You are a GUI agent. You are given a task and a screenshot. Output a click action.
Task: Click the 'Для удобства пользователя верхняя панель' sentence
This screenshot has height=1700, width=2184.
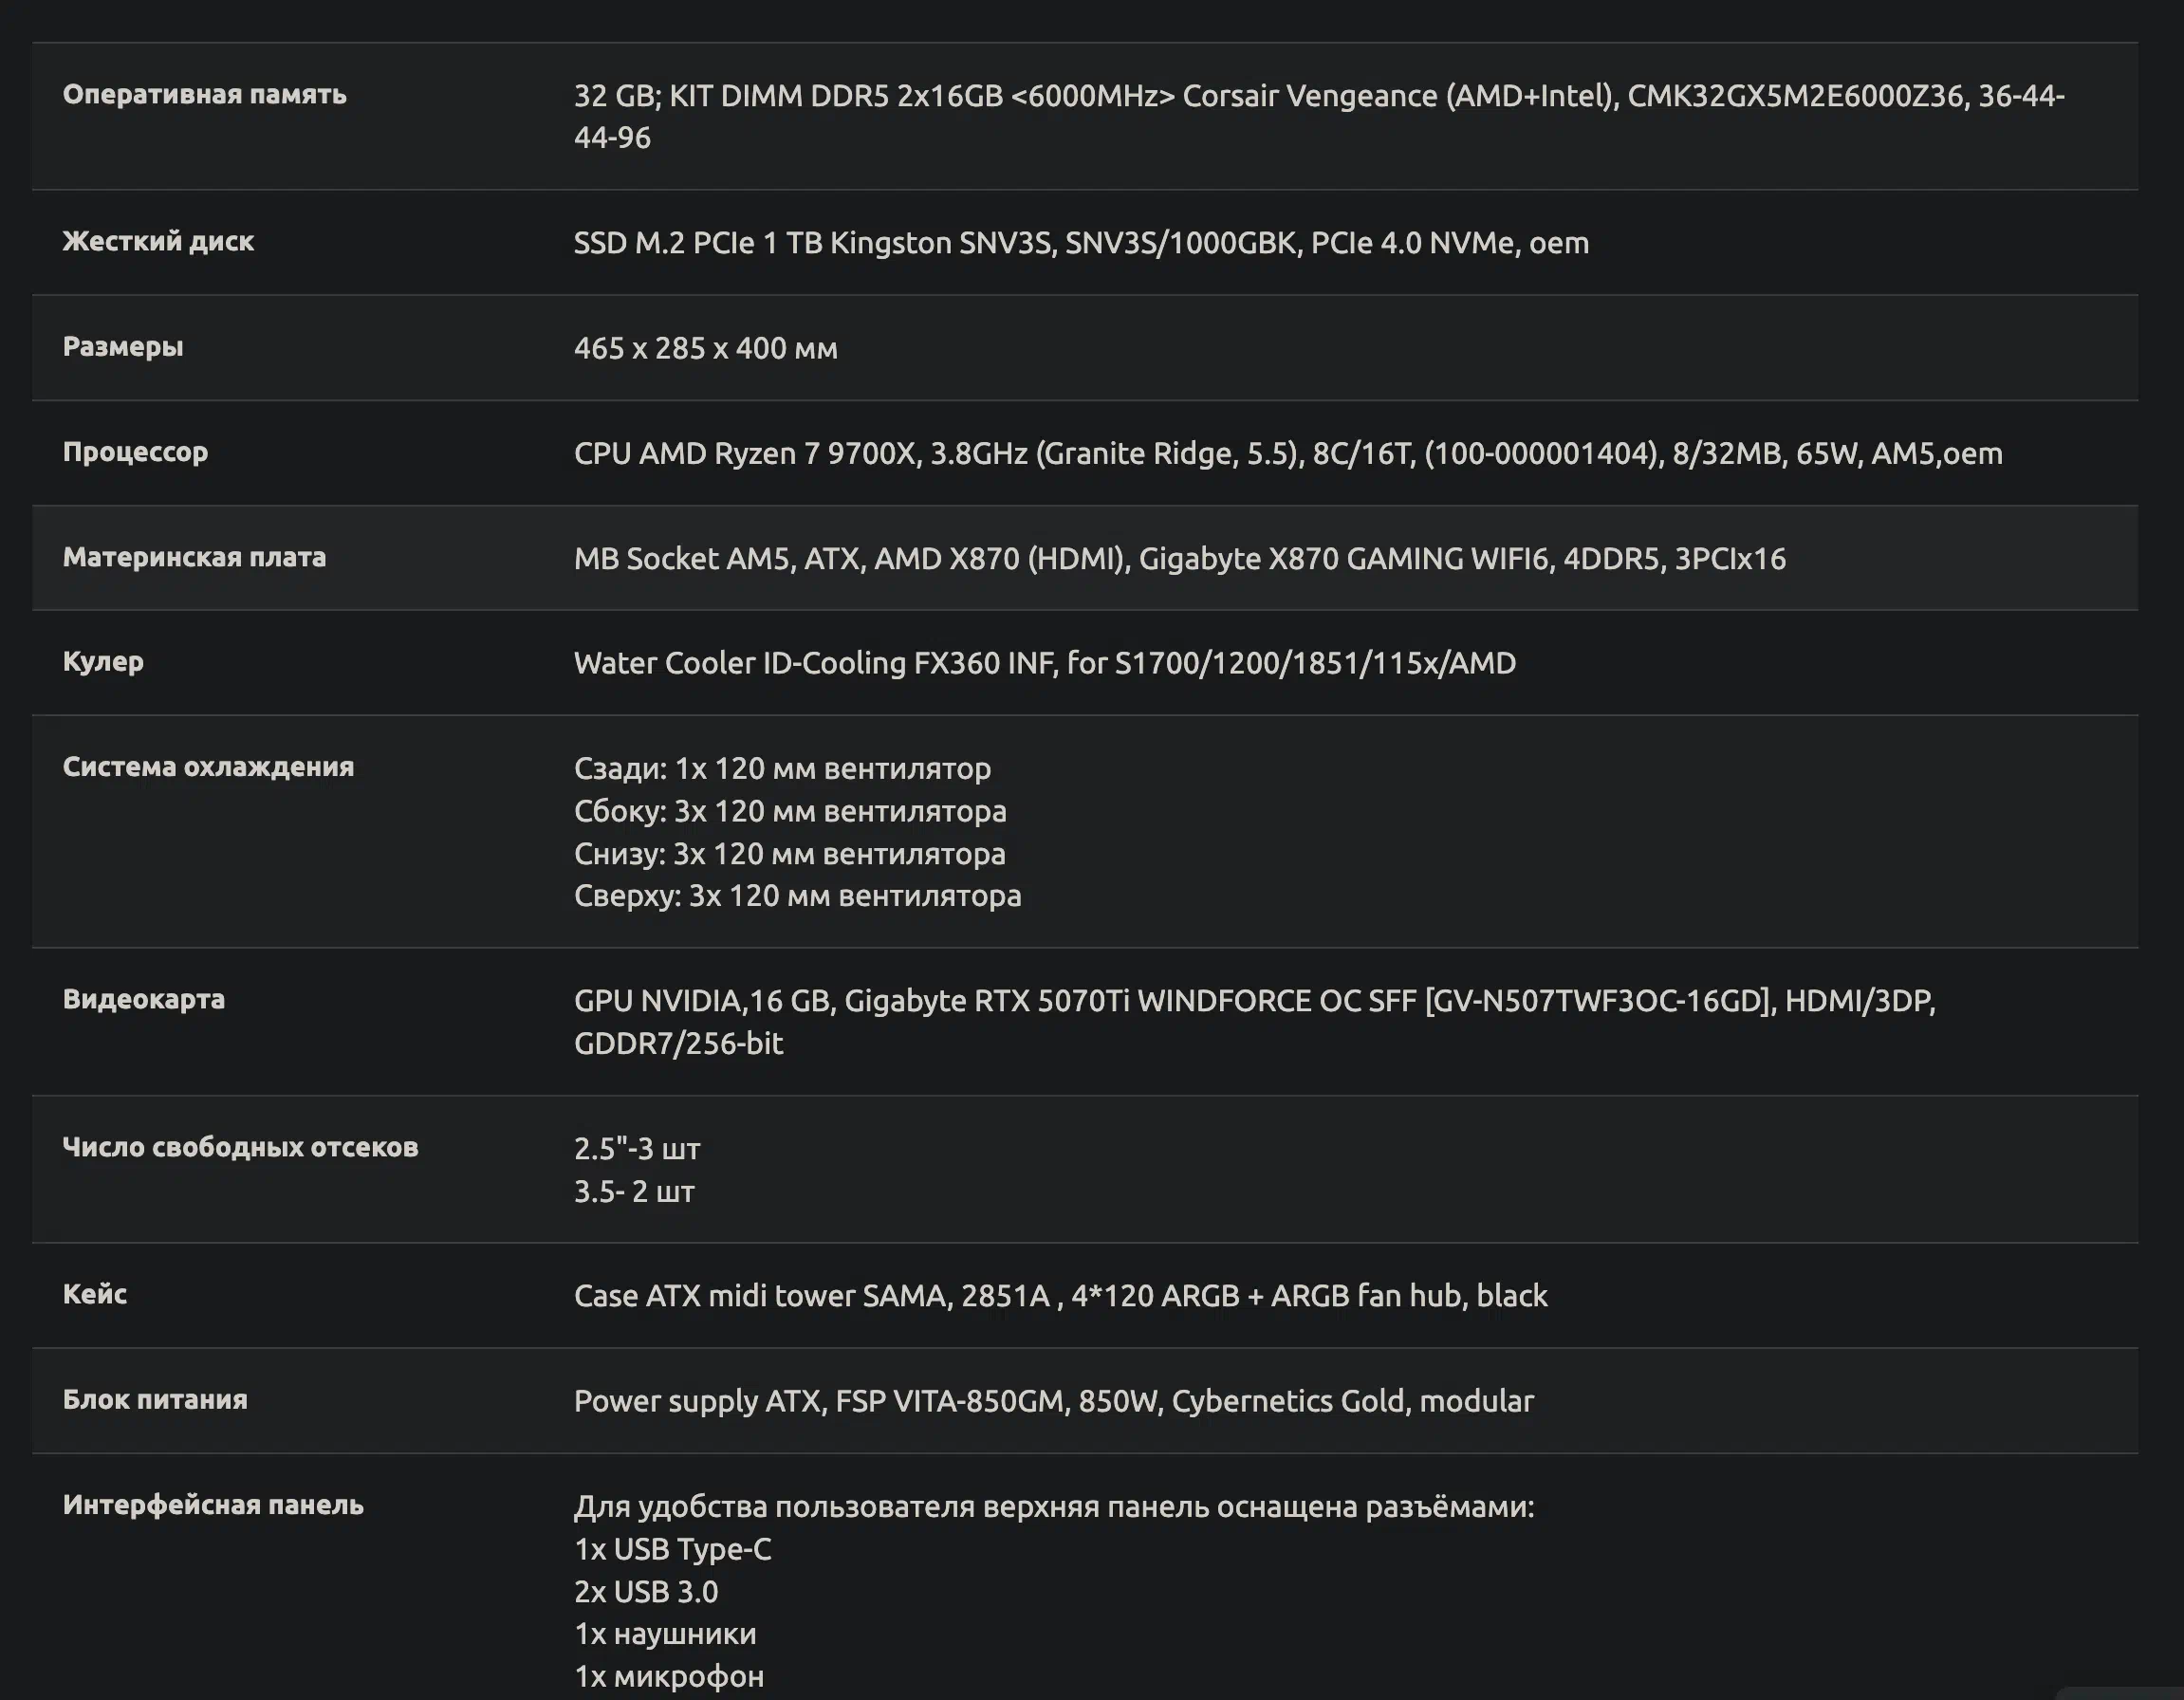coord(1054,1506)
